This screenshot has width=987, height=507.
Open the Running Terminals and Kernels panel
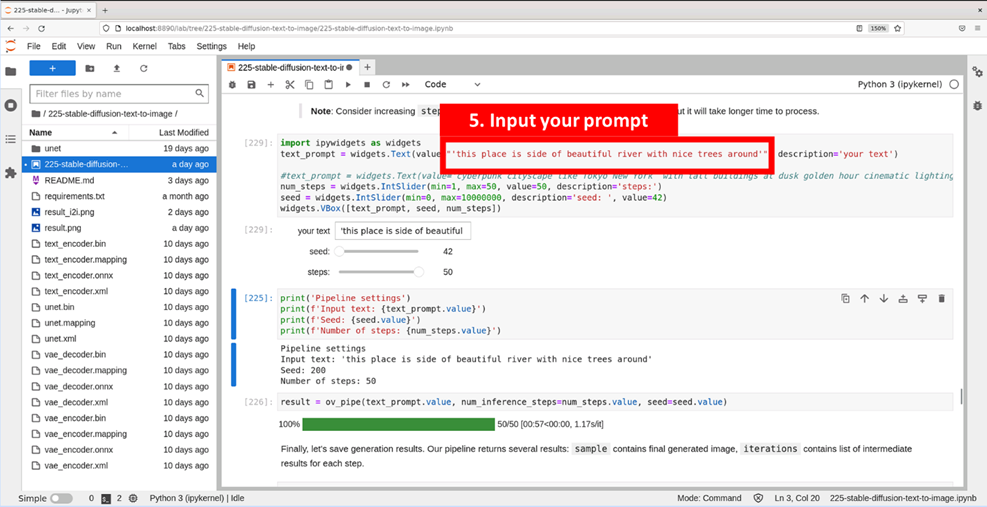click(11, 105)
